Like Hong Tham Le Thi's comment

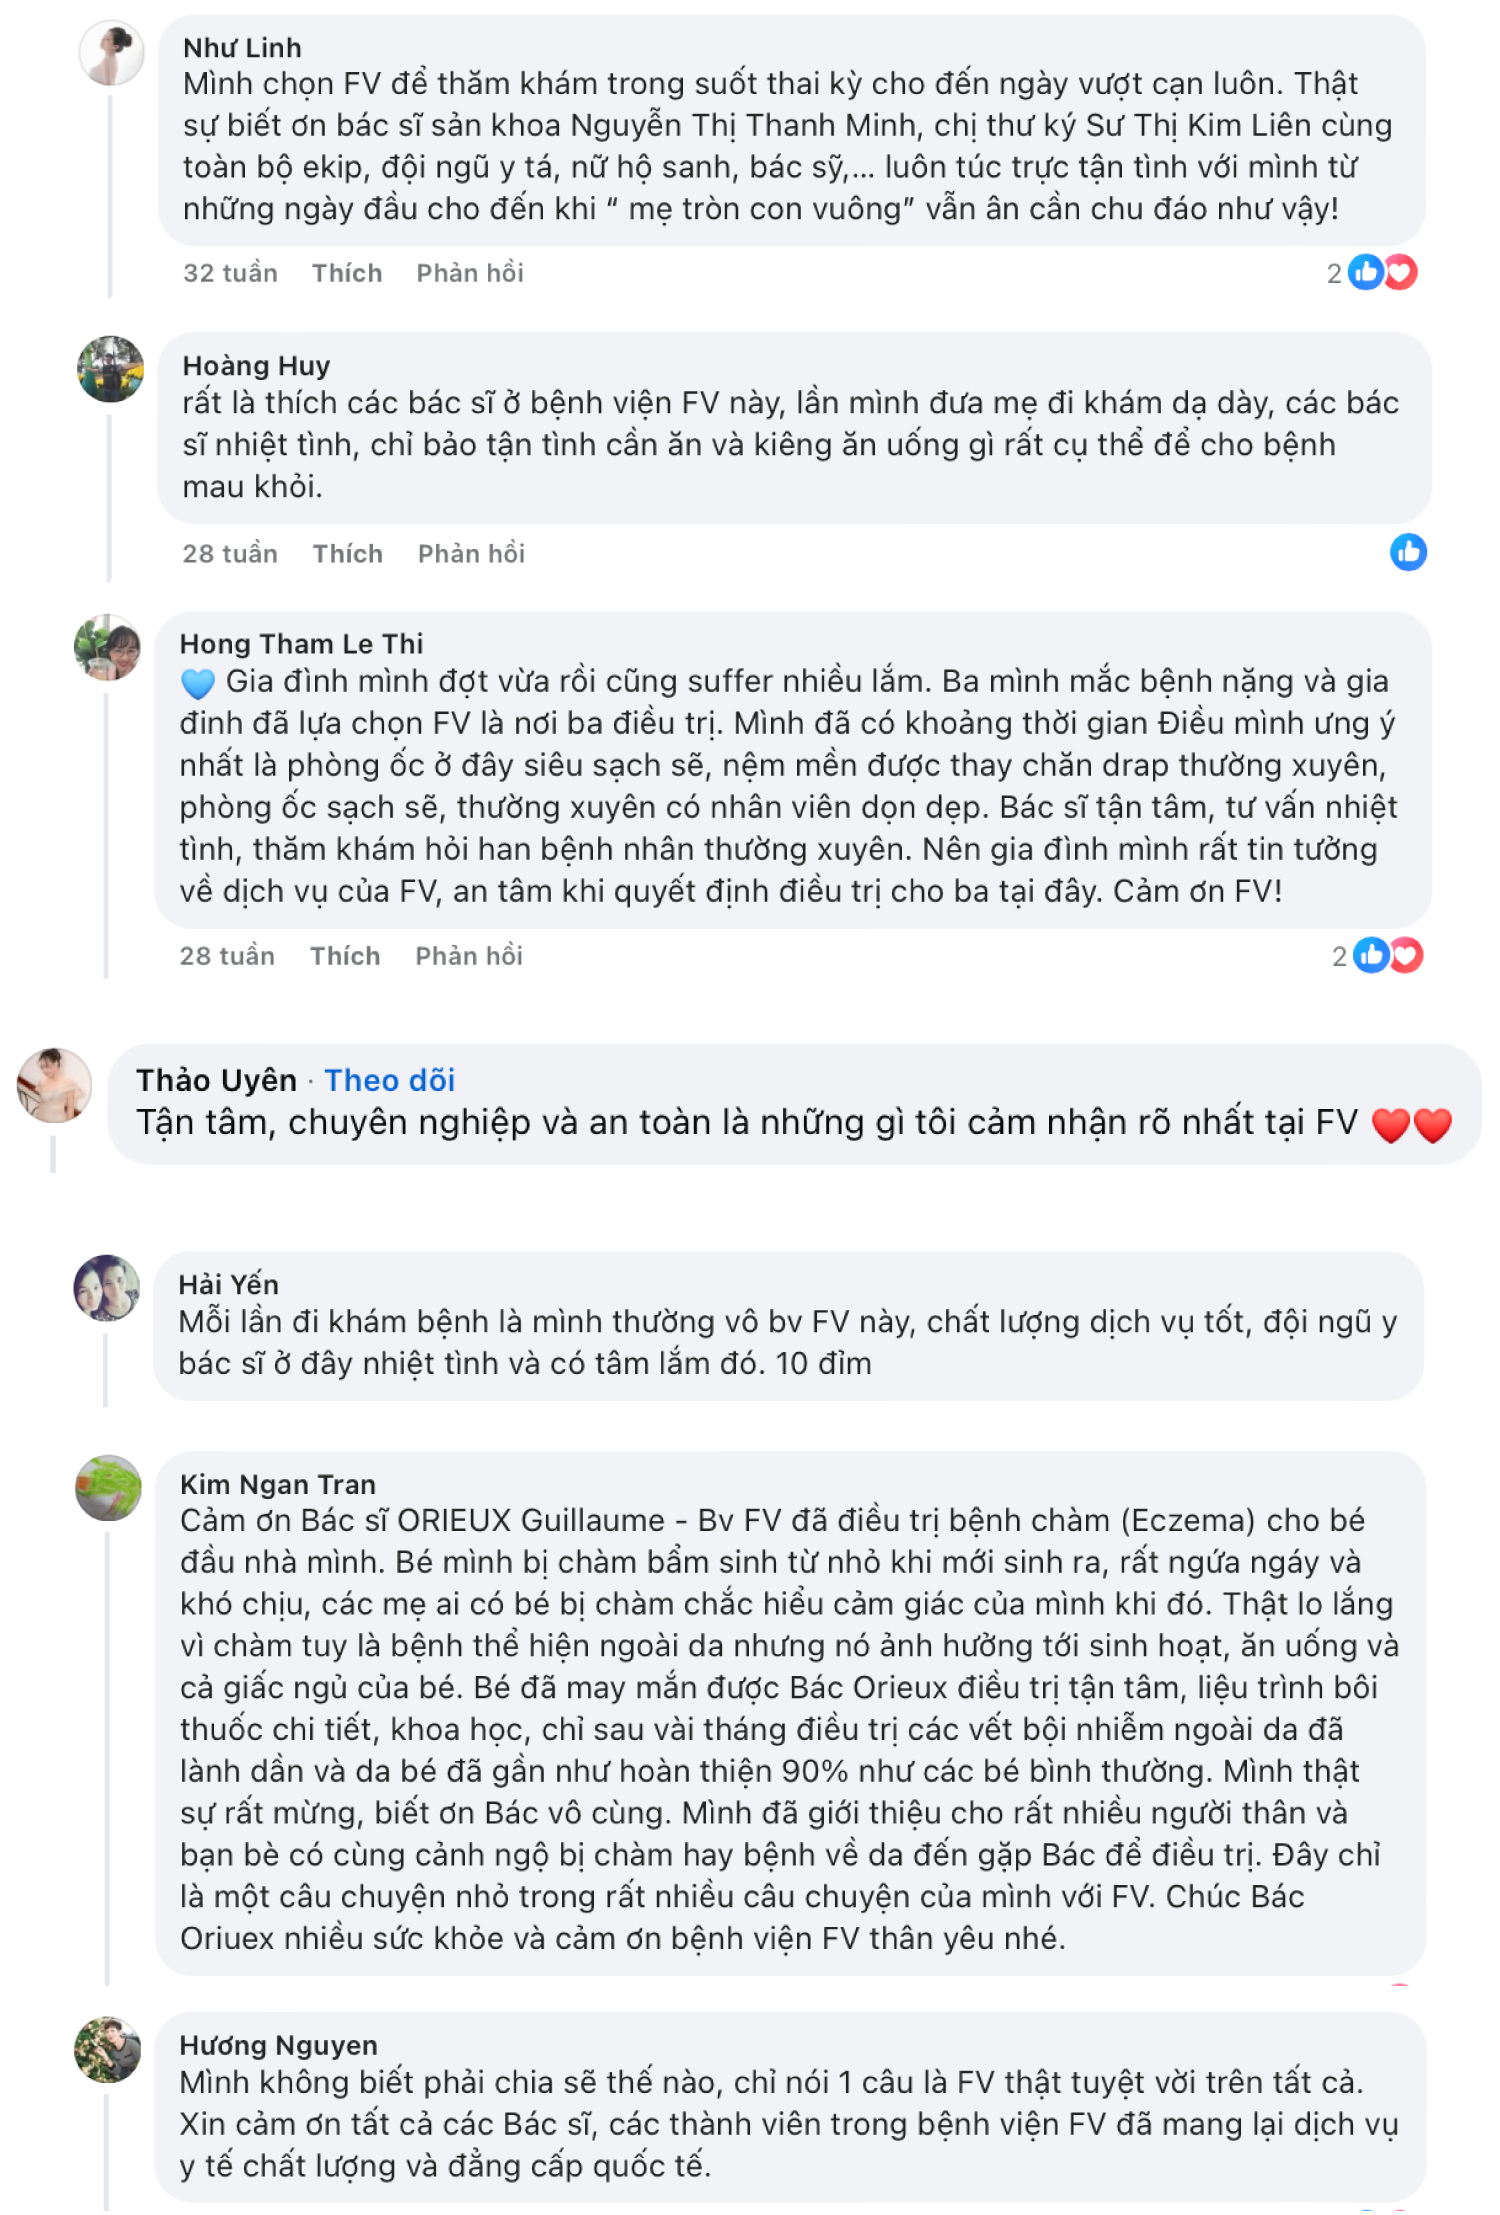click(345, 956)
